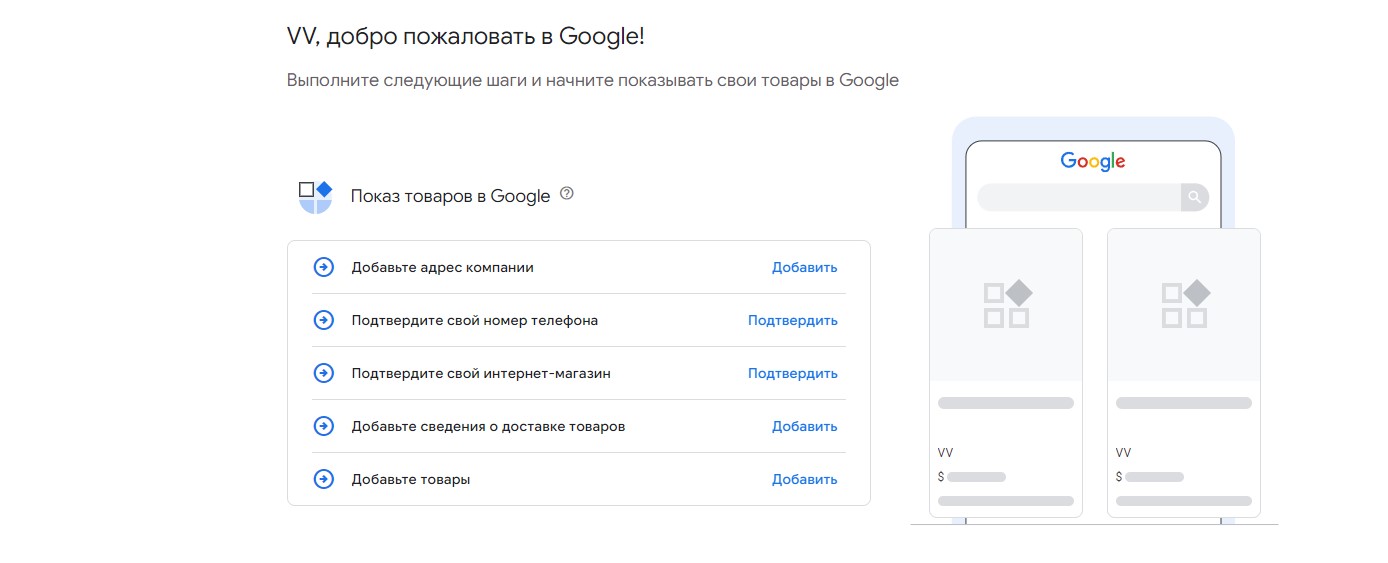Screen dimensions: 1388x563
Task: Open help icon next to "Показ товаров в Google"
Action: click(x=567, y=194)
